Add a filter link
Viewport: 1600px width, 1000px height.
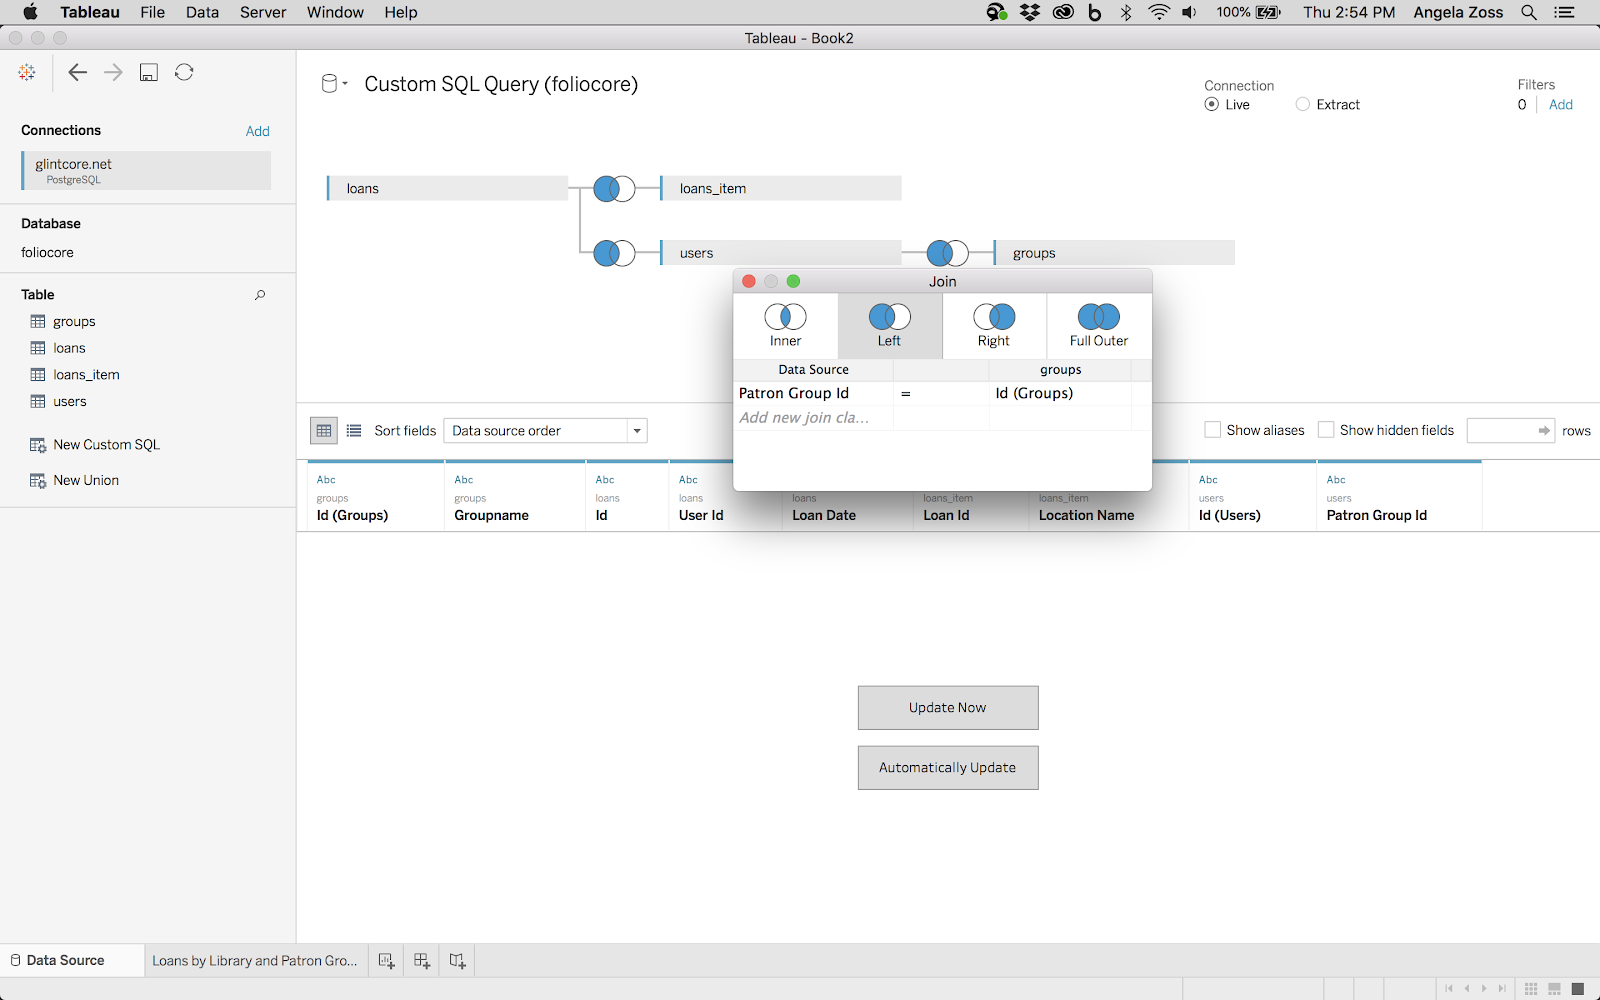[1561, 104]
